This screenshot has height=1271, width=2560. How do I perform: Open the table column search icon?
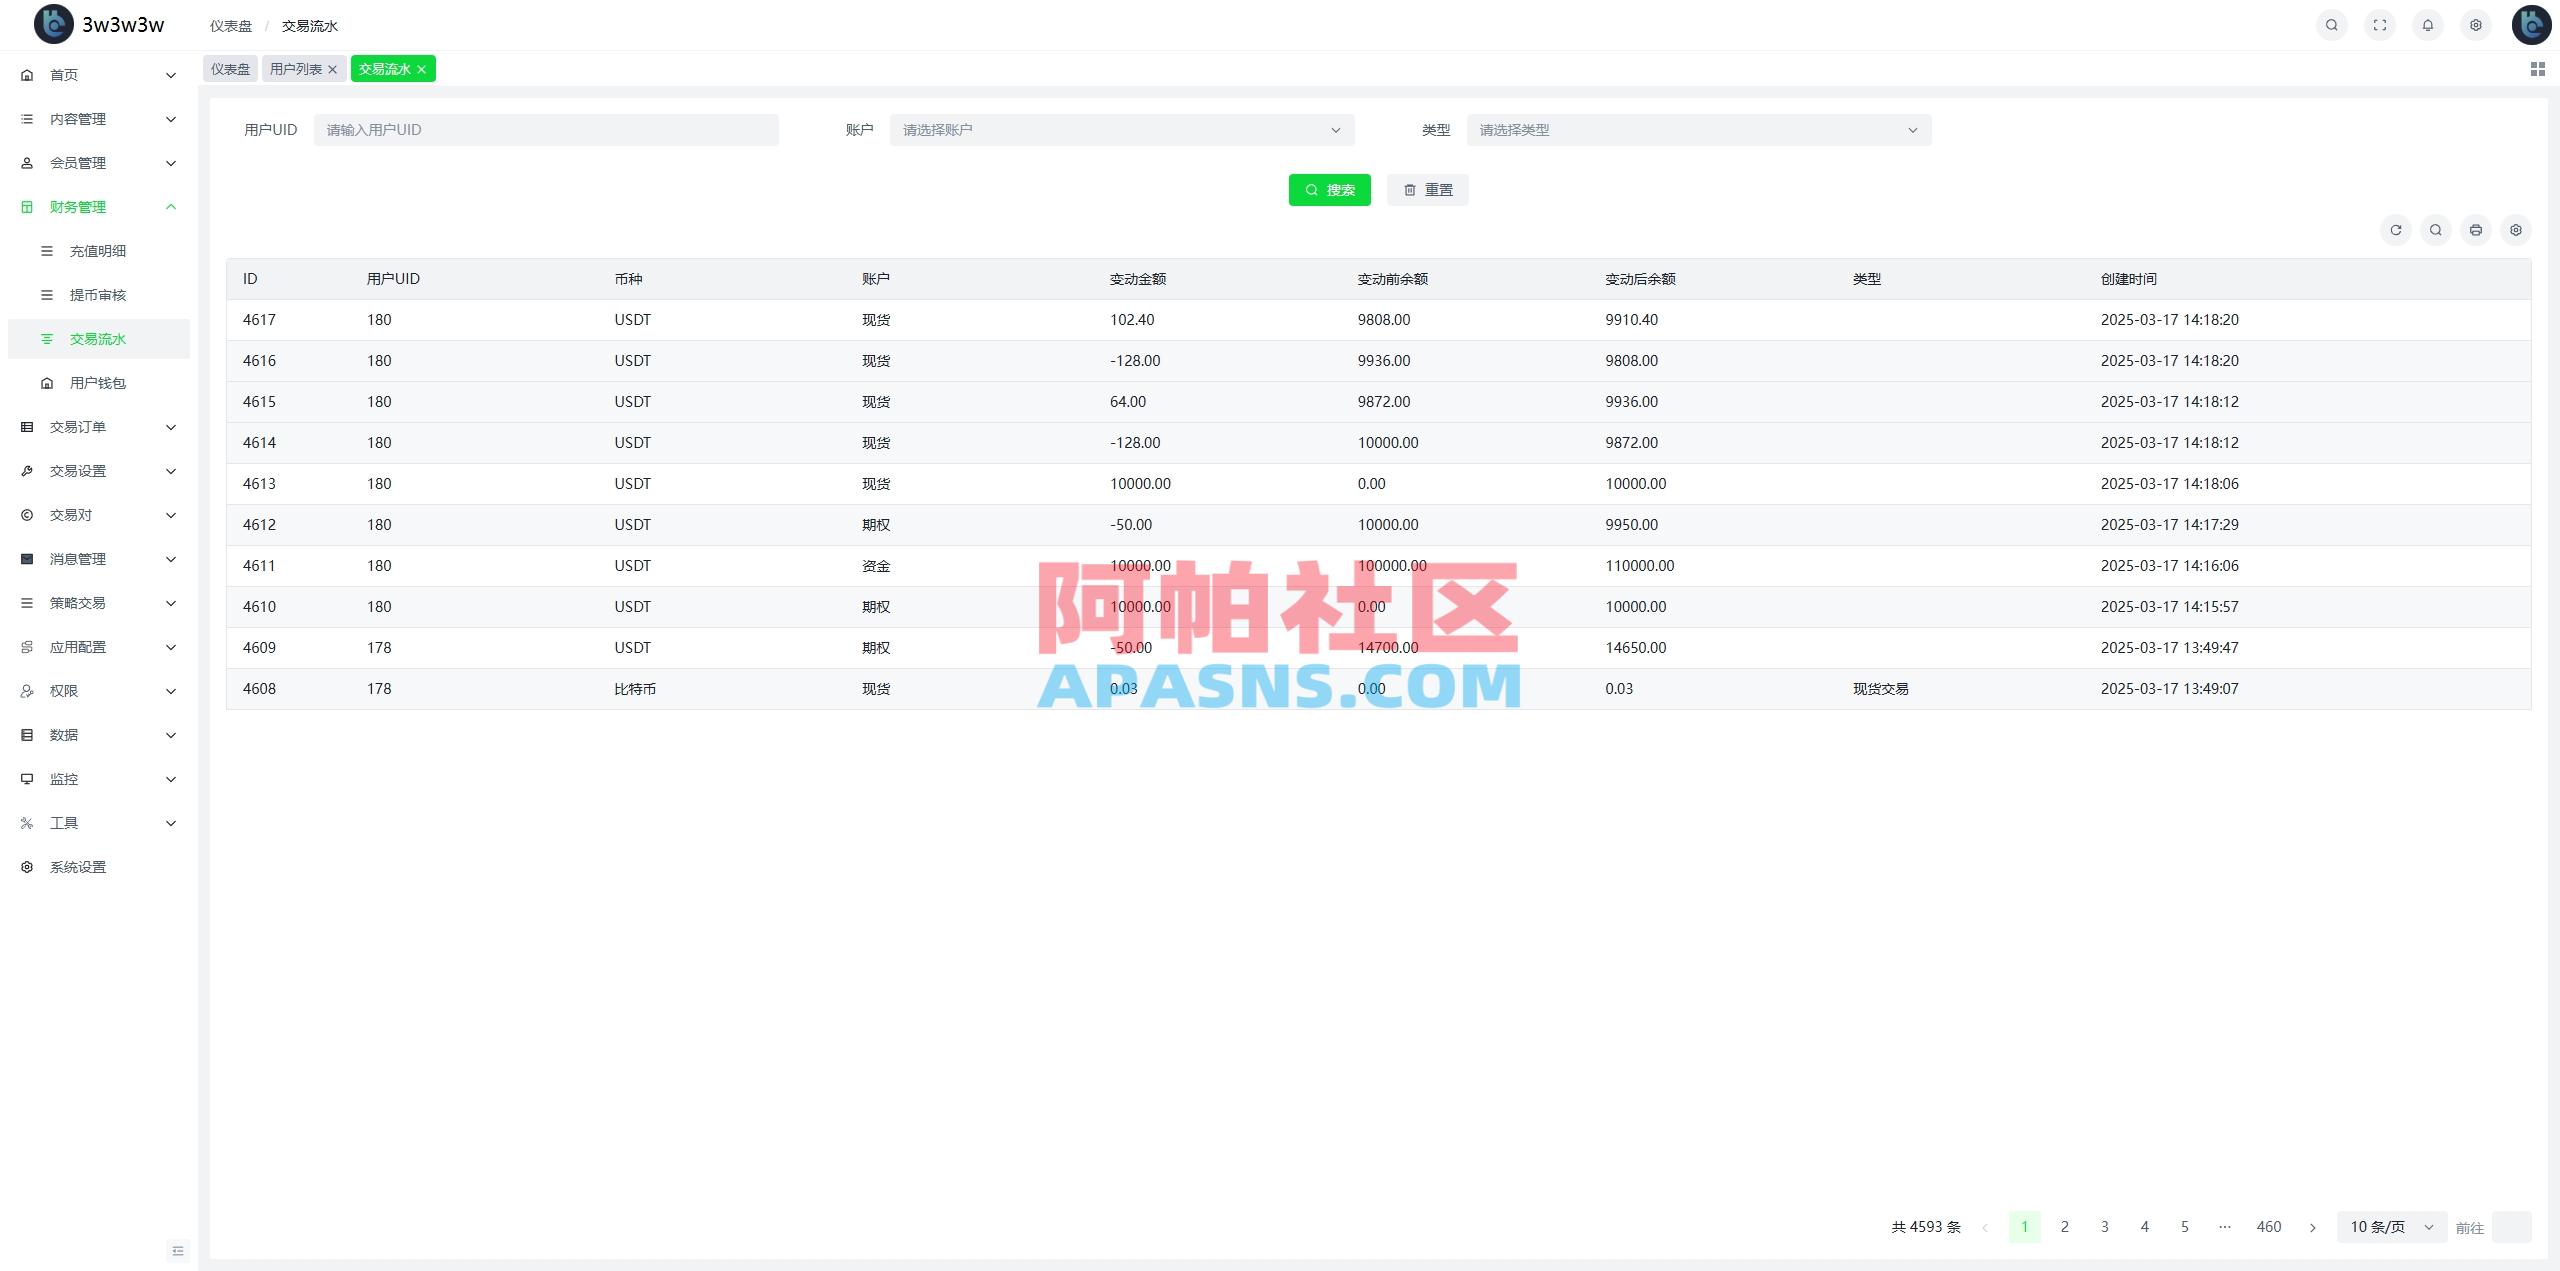coord(2436,229)
